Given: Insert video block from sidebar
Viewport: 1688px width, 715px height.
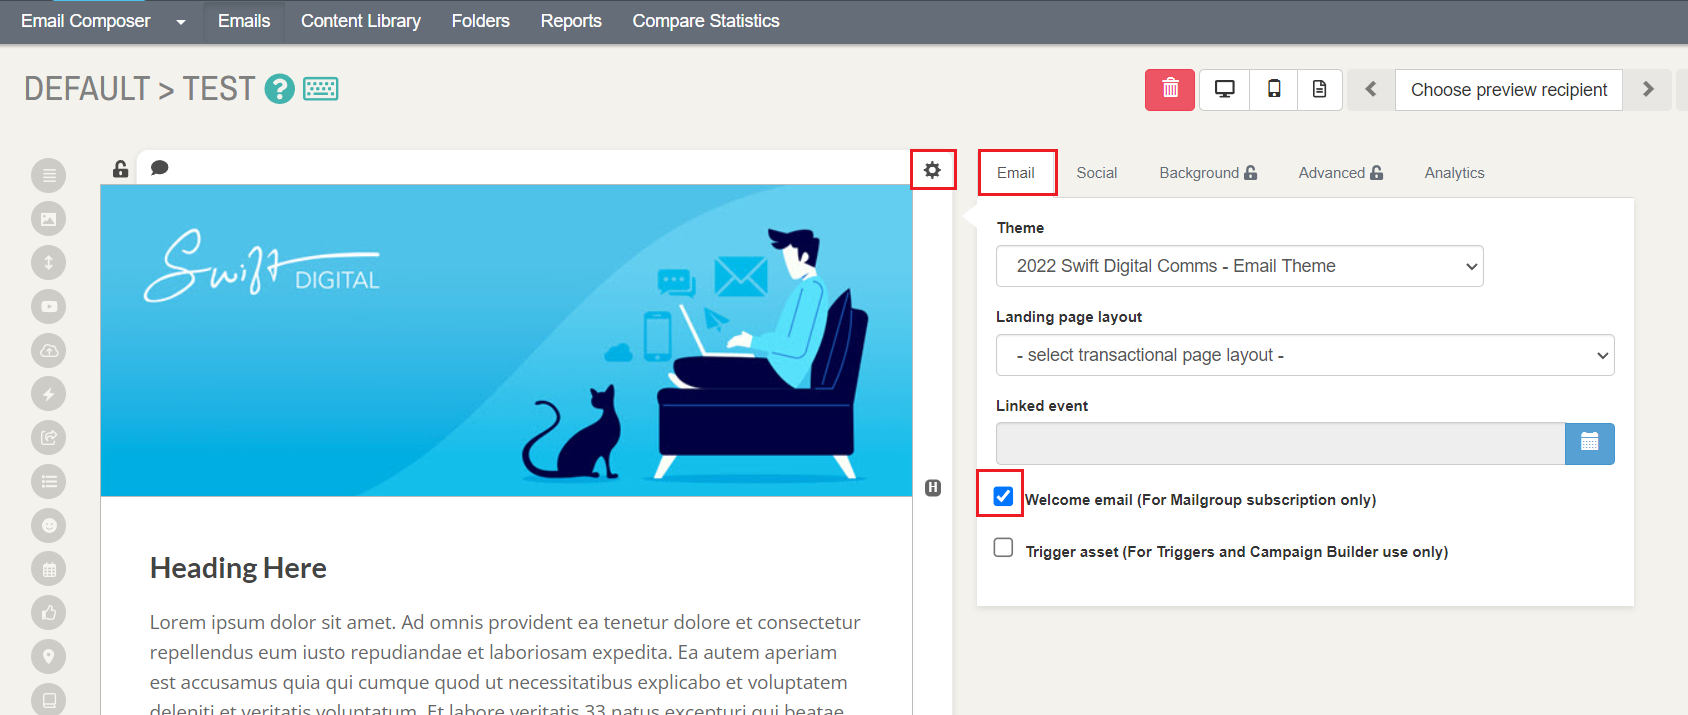Looking at the screenshot, I should click(x=48, y=306).
